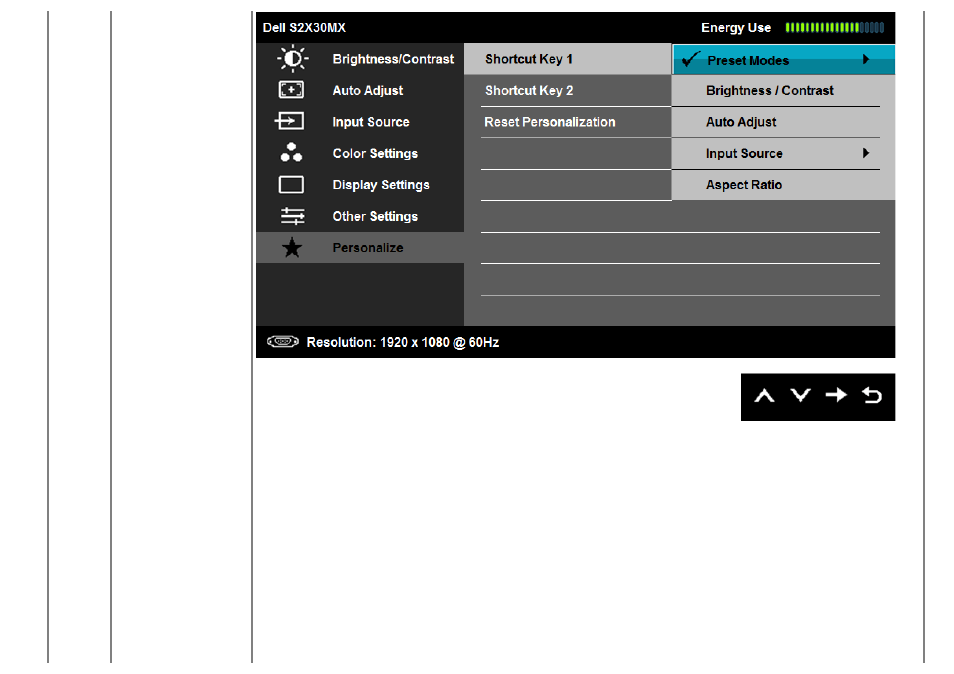
Task: Click the VGA connector icon
Action: coord(282,342)
